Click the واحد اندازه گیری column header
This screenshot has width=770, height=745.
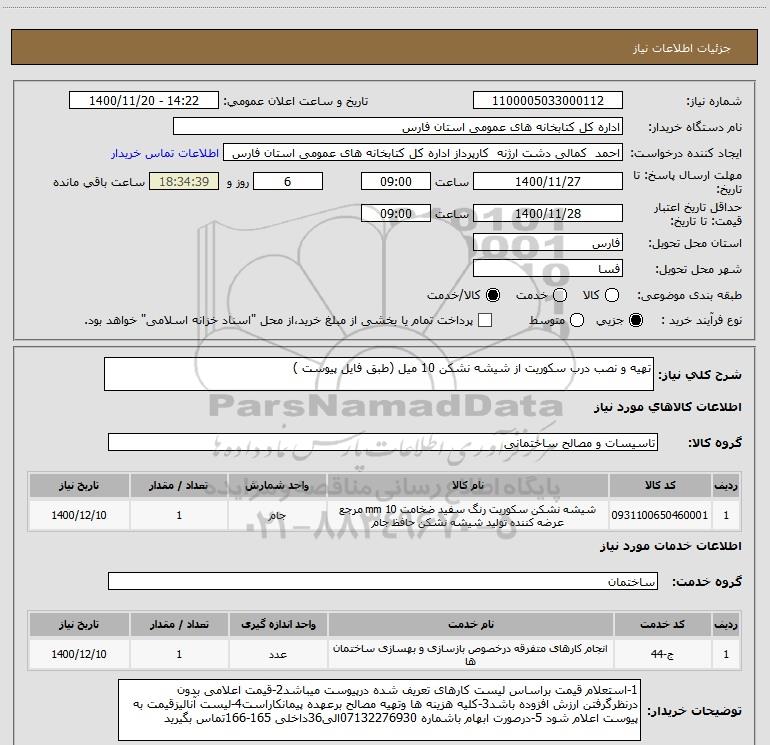tap(278, 624)
